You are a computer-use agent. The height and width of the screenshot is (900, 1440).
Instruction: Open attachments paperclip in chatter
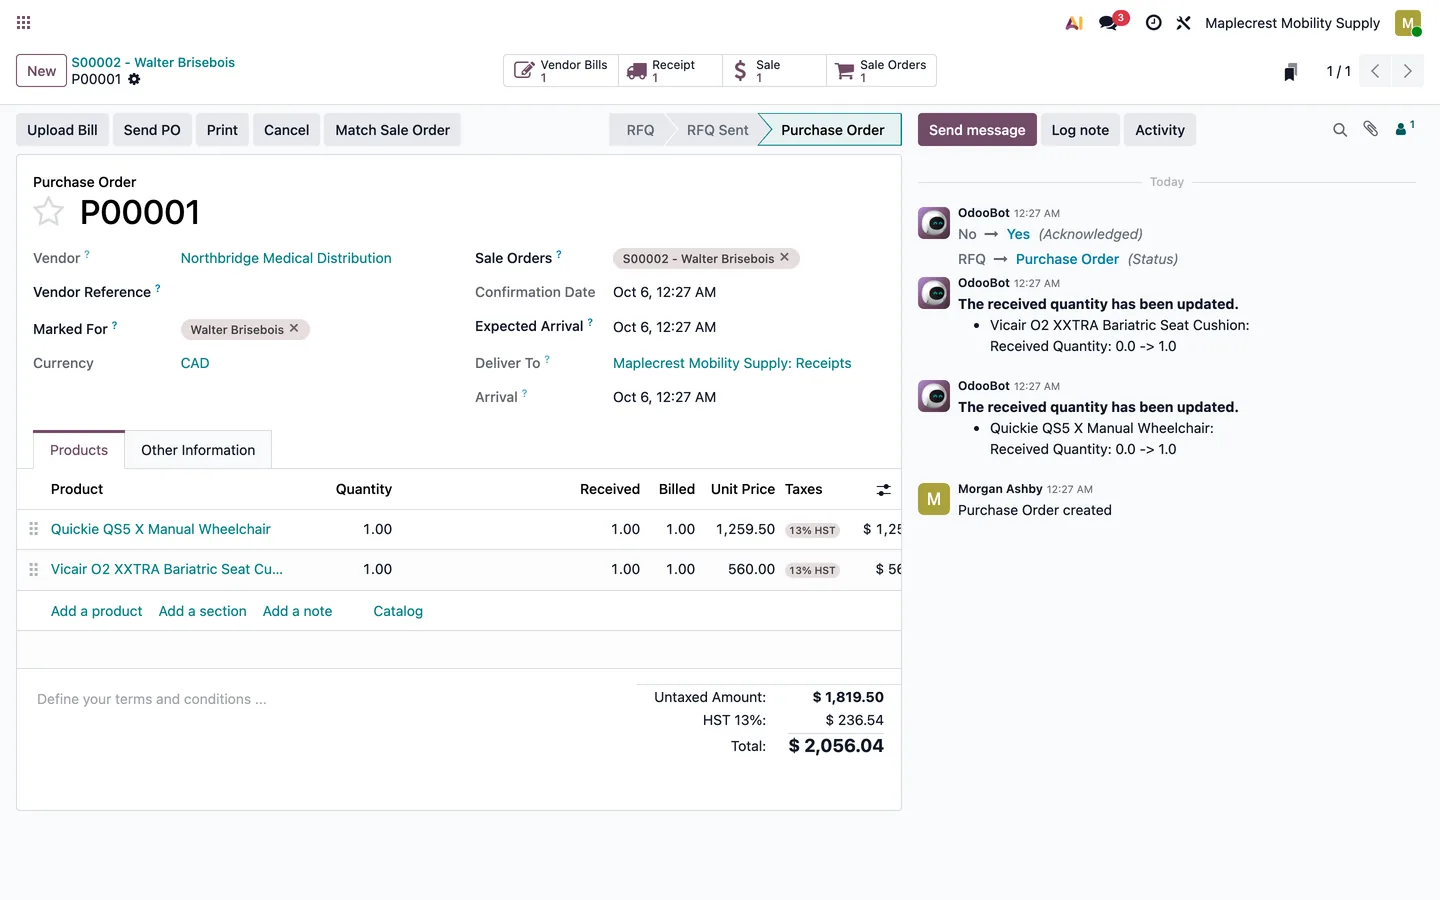(1371, 129)
